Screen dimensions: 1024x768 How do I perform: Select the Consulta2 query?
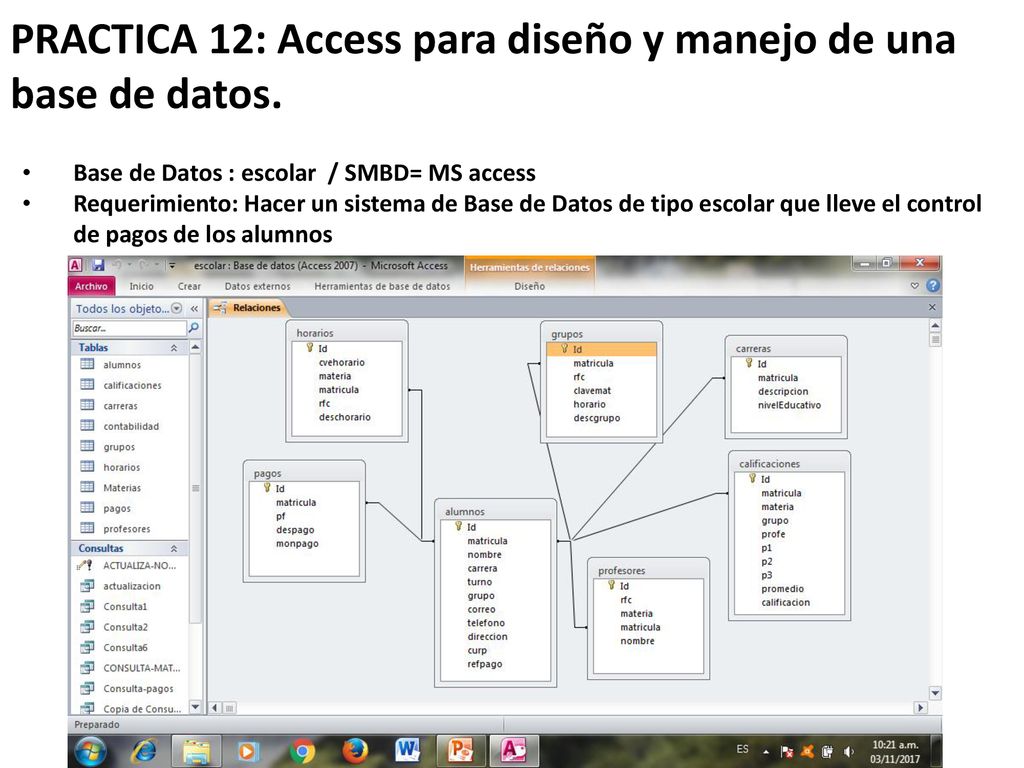125,627
